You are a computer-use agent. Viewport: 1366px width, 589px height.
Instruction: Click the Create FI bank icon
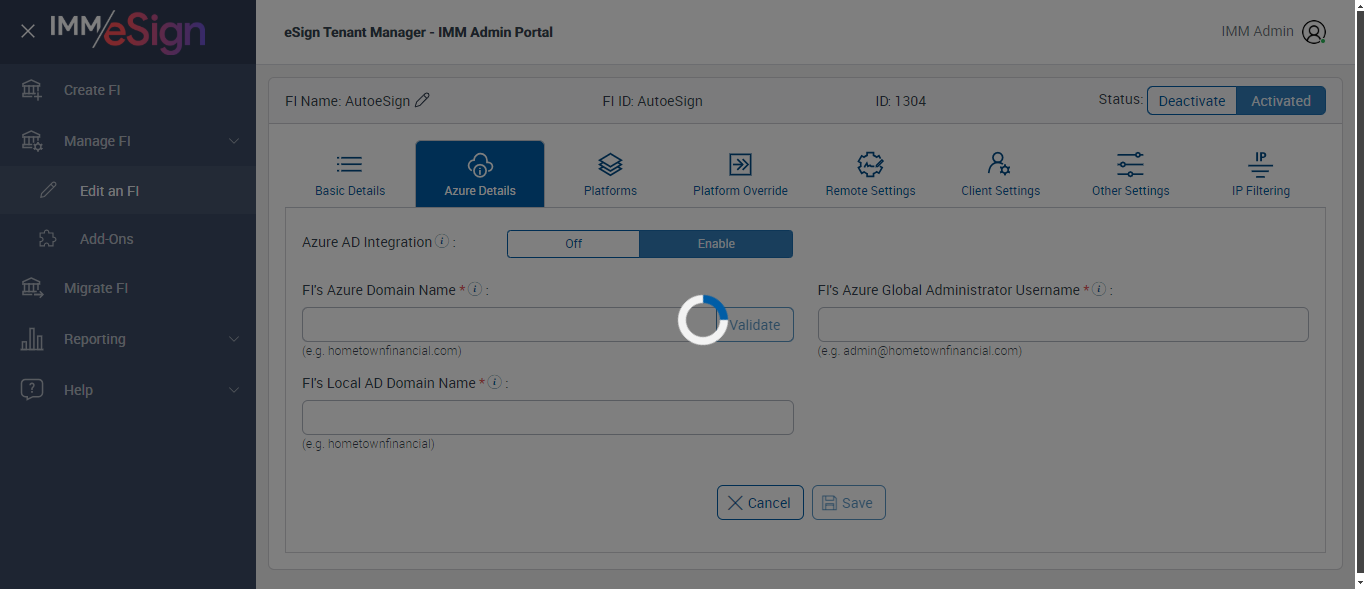coord(32,90)
